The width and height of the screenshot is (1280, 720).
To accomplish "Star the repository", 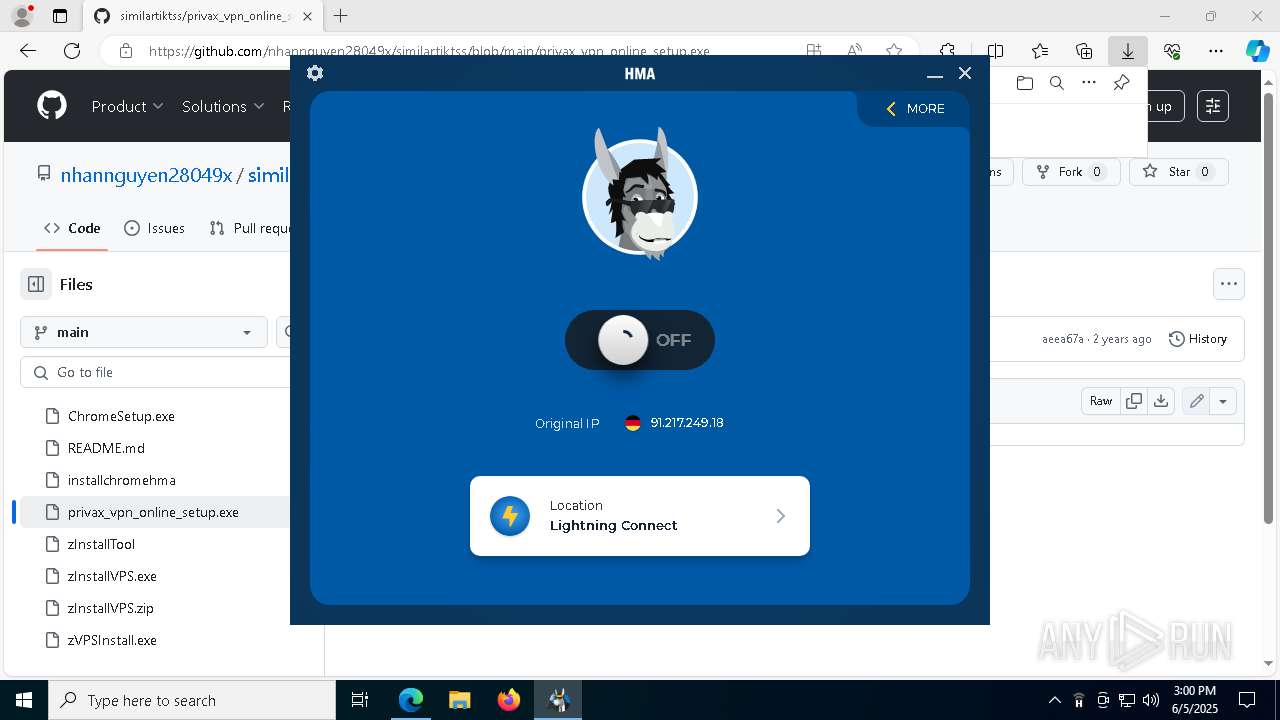I will point(1179,172).
